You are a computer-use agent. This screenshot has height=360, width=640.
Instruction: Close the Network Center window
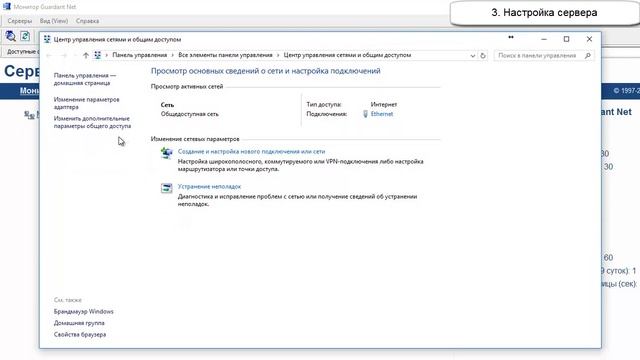tap(589, 39)
